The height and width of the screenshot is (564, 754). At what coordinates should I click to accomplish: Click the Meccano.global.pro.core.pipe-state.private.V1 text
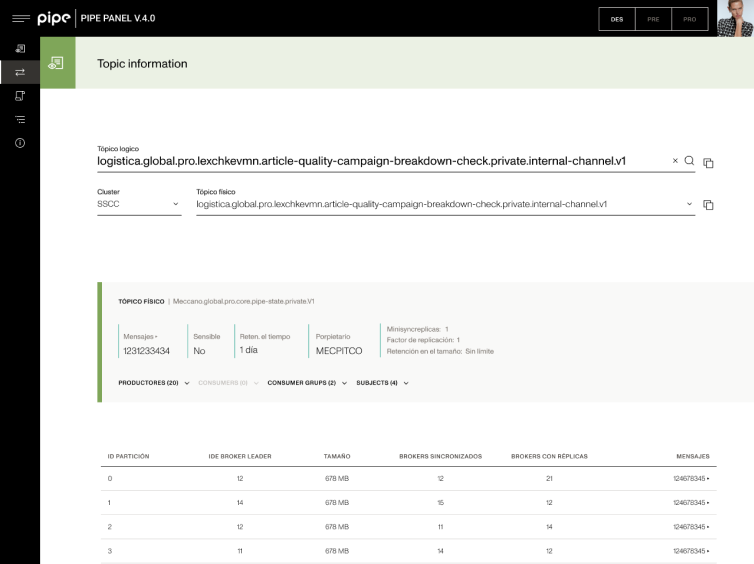(x=243, y=301)
